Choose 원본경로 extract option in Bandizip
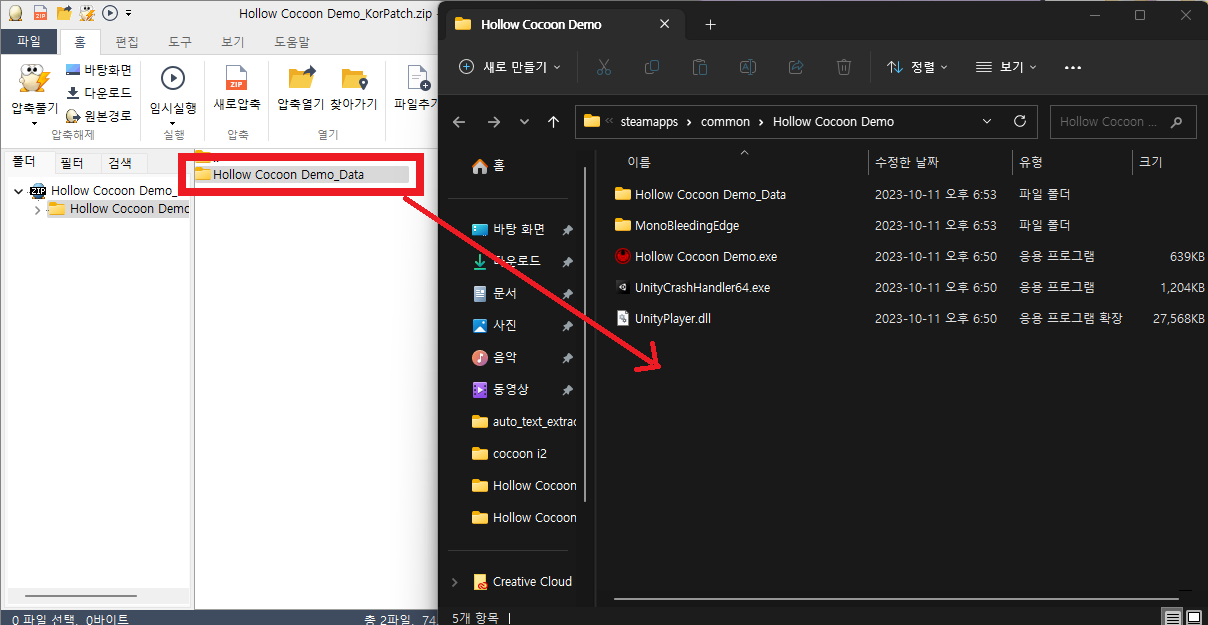 coord(99,116)
